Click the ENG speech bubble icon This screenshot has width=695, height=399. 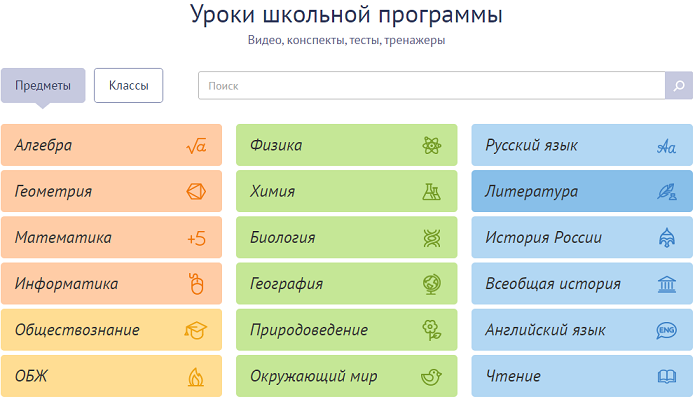tap(666, 330)
